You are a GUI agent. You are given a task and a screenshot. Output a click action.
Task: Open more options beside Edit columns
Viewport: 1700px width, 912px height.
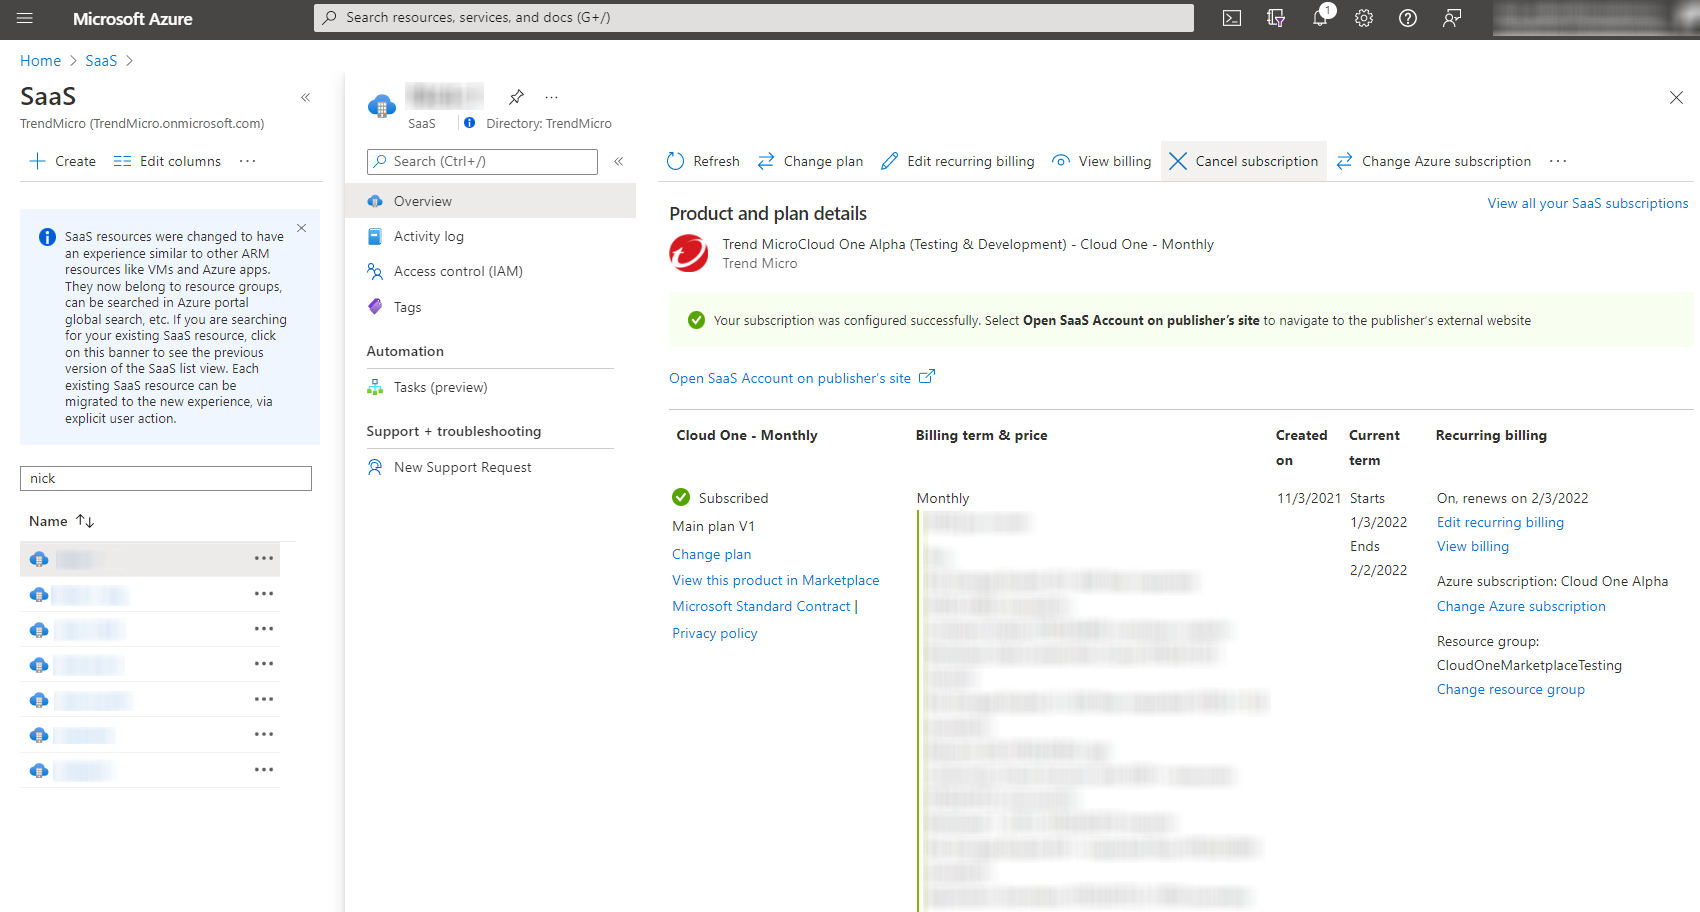click(248, 161)
